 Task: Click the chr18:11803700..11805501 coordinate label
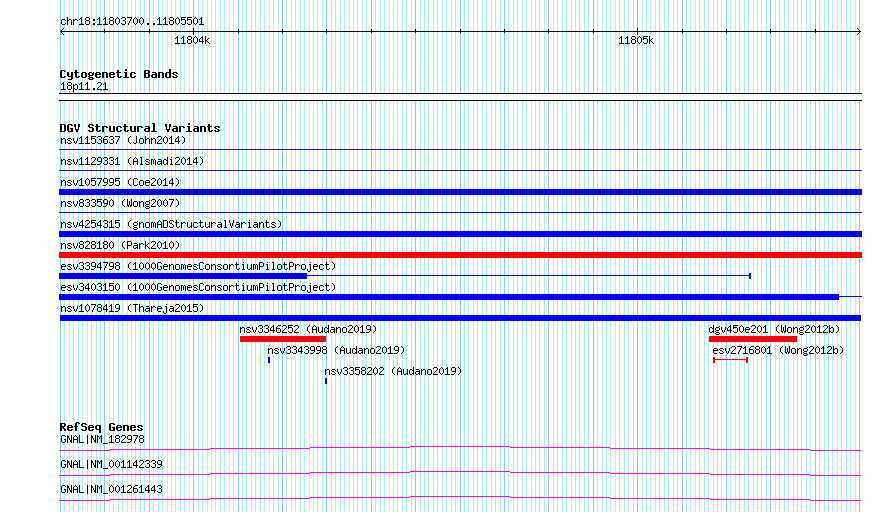(x=132, y=22)
